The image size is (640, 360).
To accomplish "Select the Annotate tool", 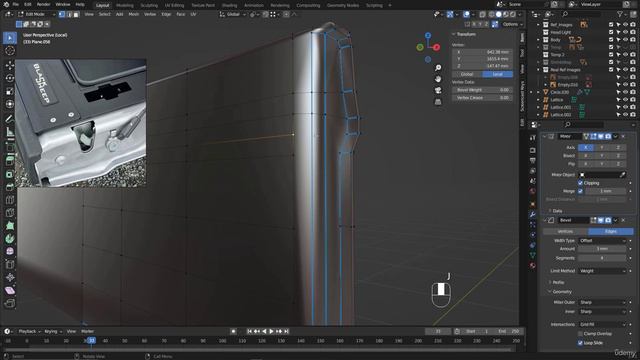I will pos(10,119).
